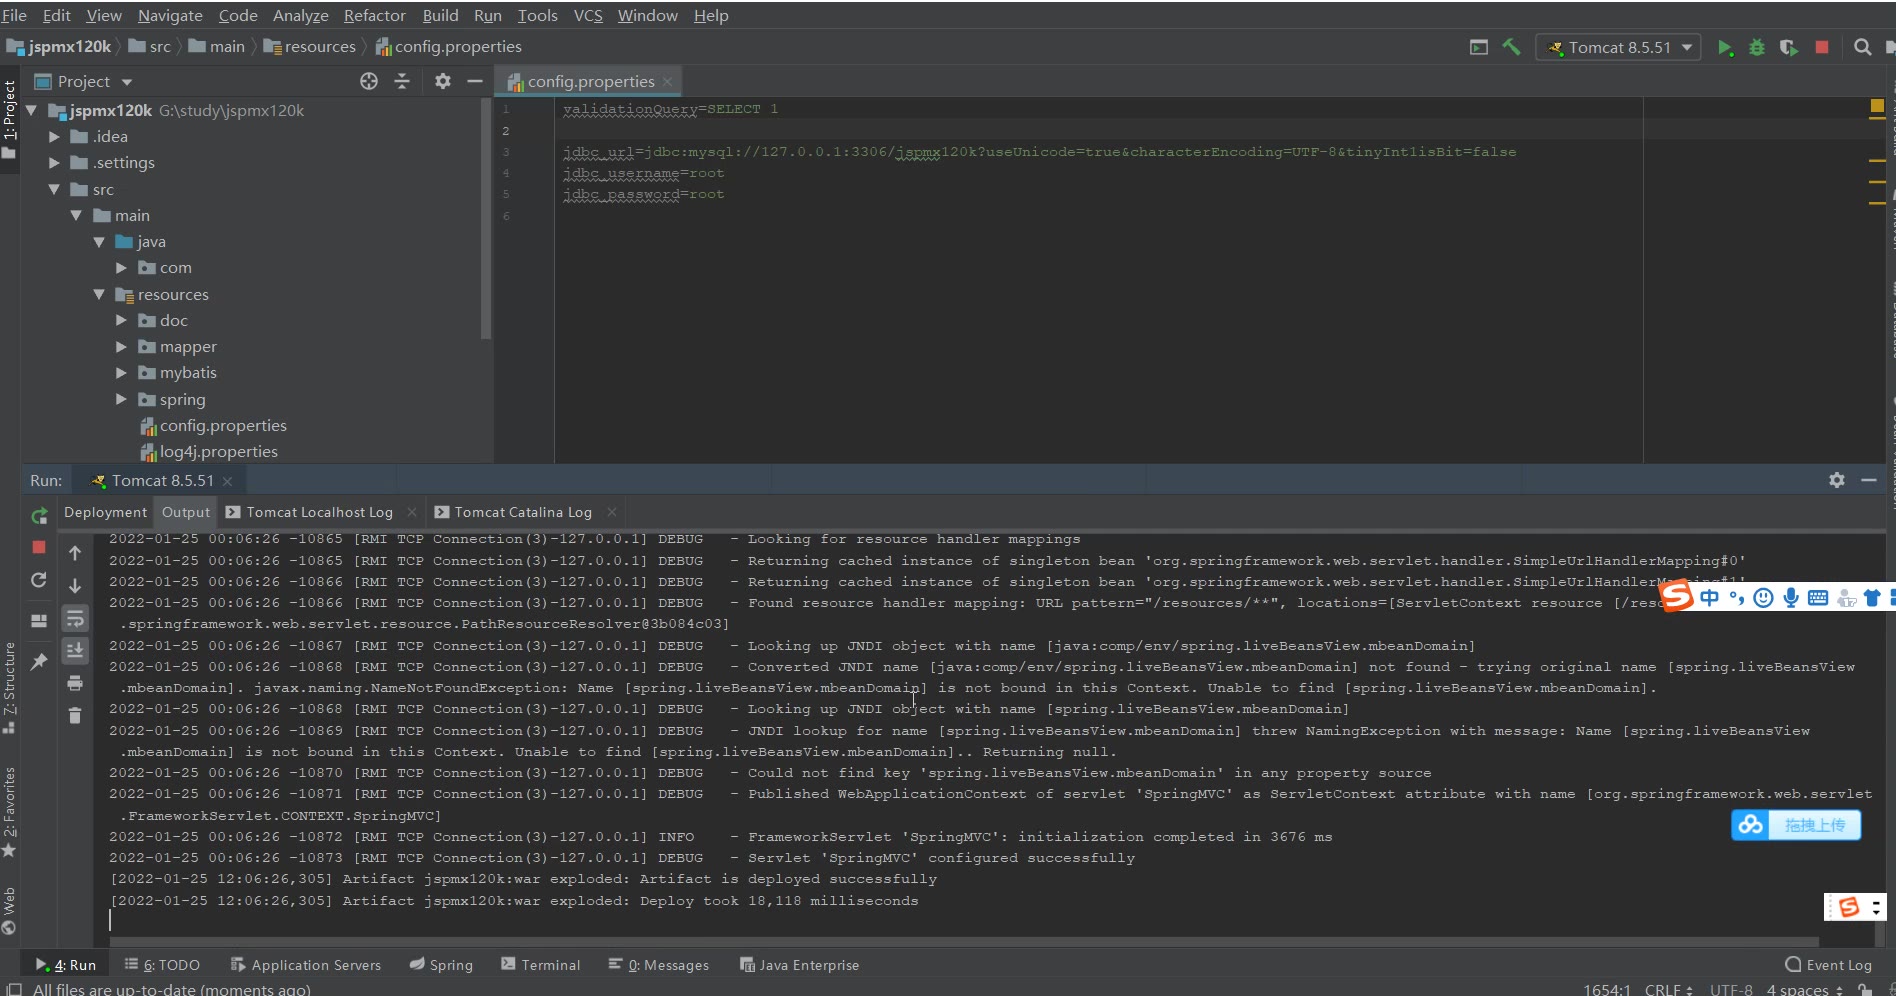Select log4j.properties file in project tree
This screenshot has height=996, width=1896.
coord(218,452)
